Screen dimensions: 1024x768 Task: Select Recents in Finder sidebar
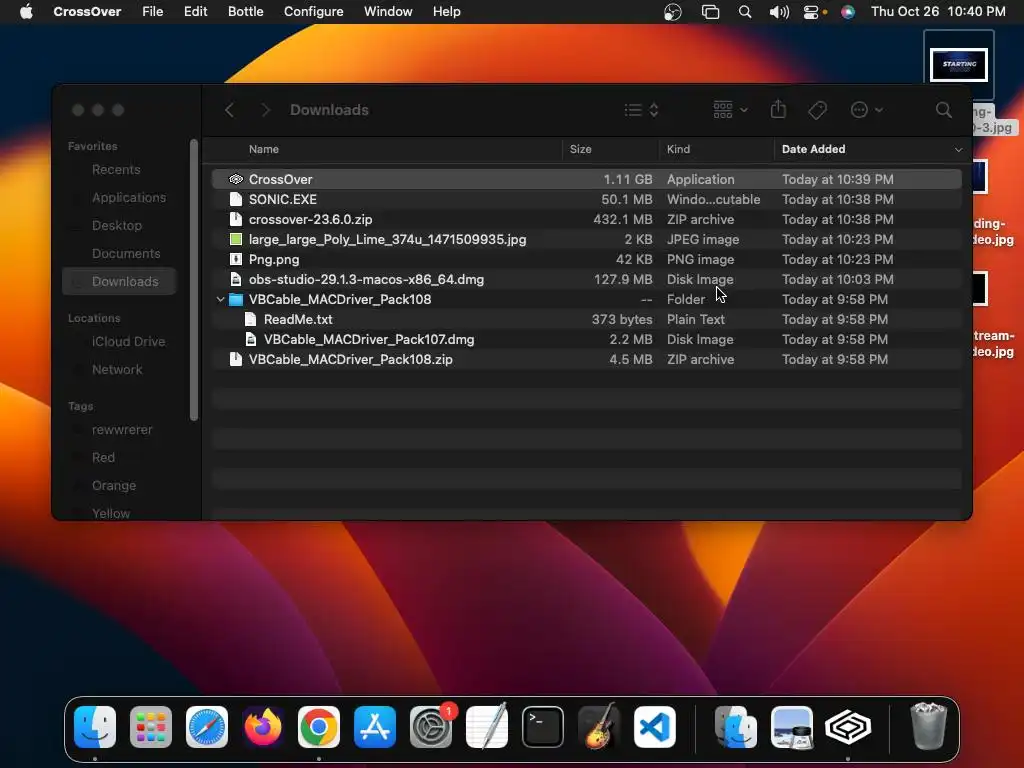pos(116,170)
